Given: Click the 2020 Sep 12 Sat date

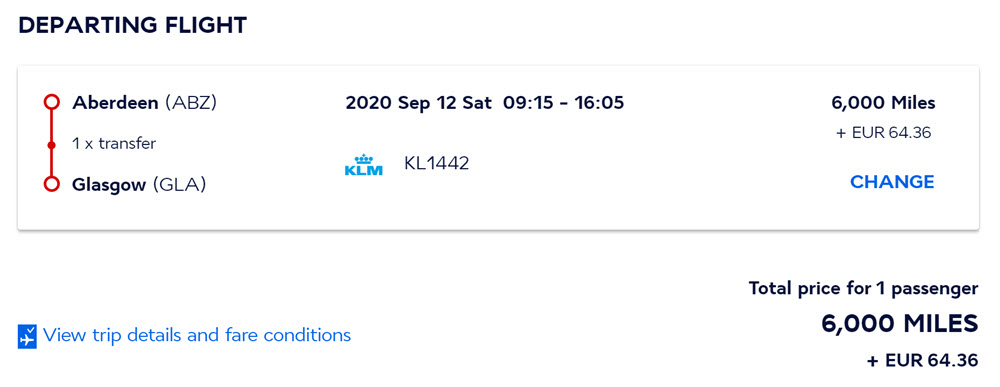Looking at the screenshot, I should point(418,103).
